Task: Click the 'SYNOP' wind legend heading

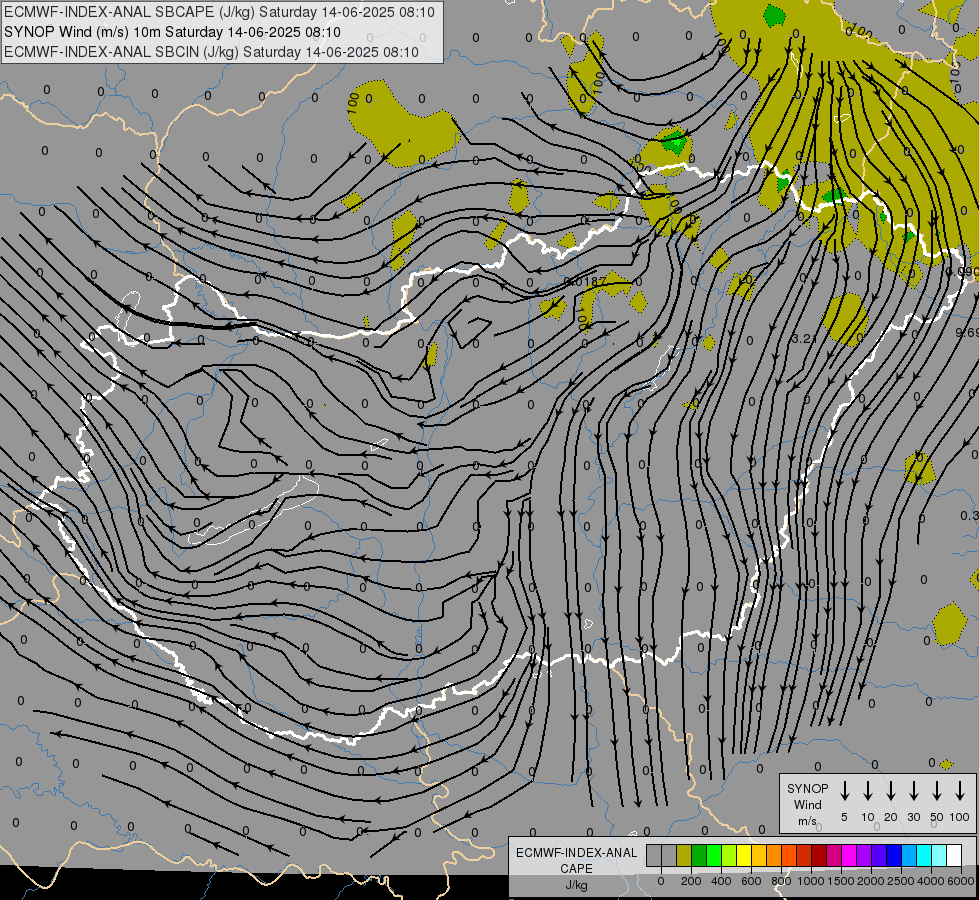Action: 807,789
